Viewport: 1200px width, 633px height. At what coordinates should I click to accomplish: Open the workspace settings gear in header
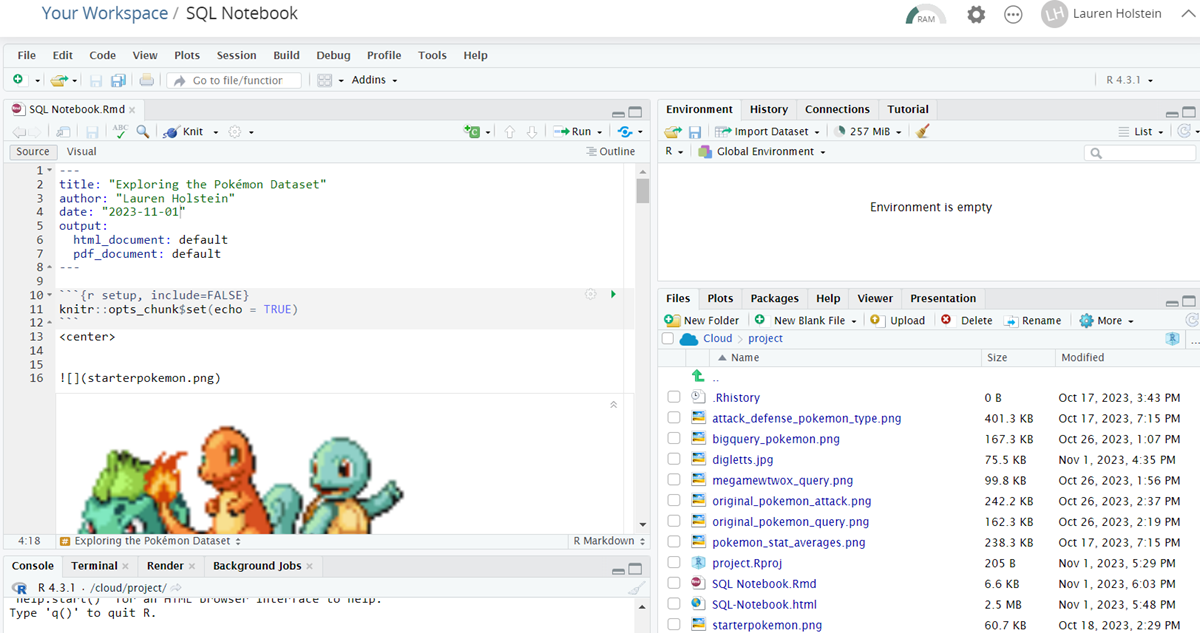[976, 15]
